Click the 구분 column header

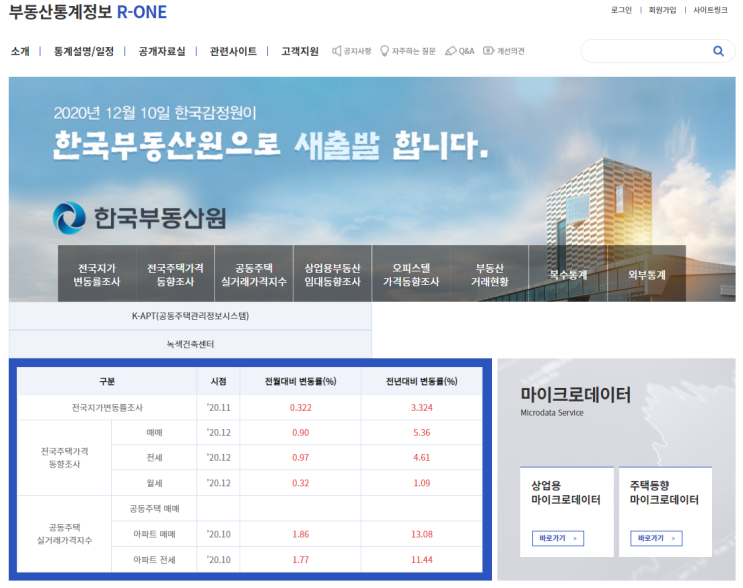click(x=107, y=381)
